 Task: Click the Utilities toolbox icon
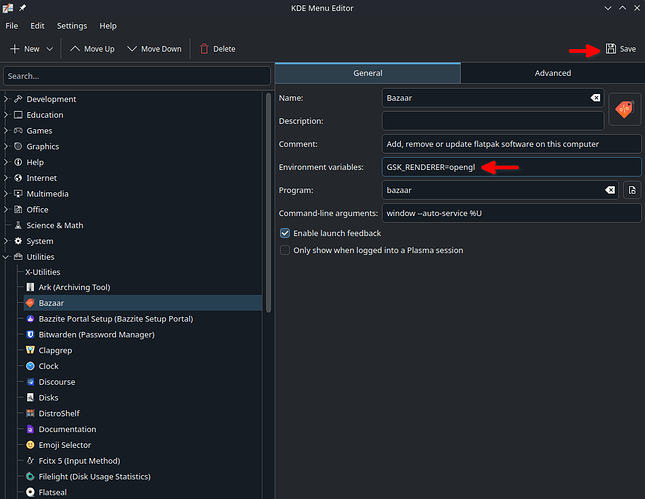point(18,257)
